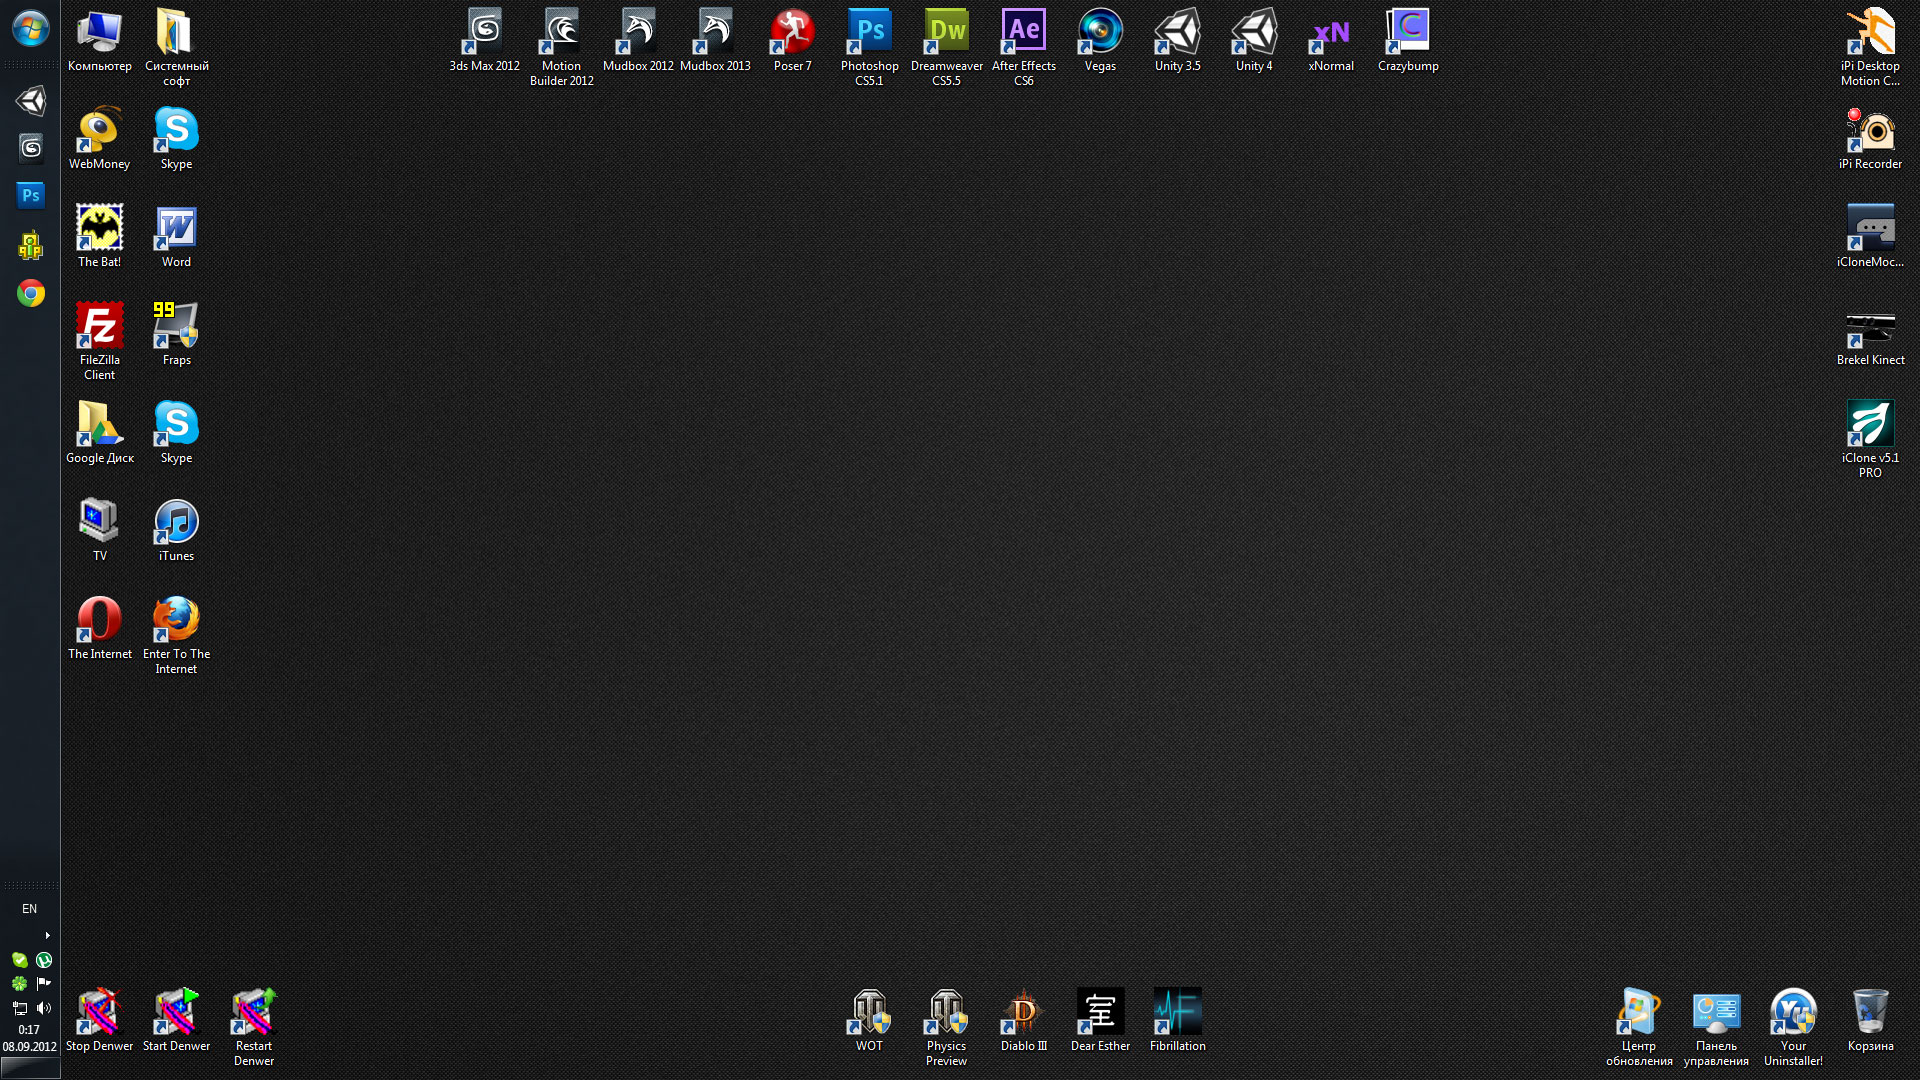Click the Diablo III desktop icon
1920x1080 pixels.
click(x=1023, y=1014)
